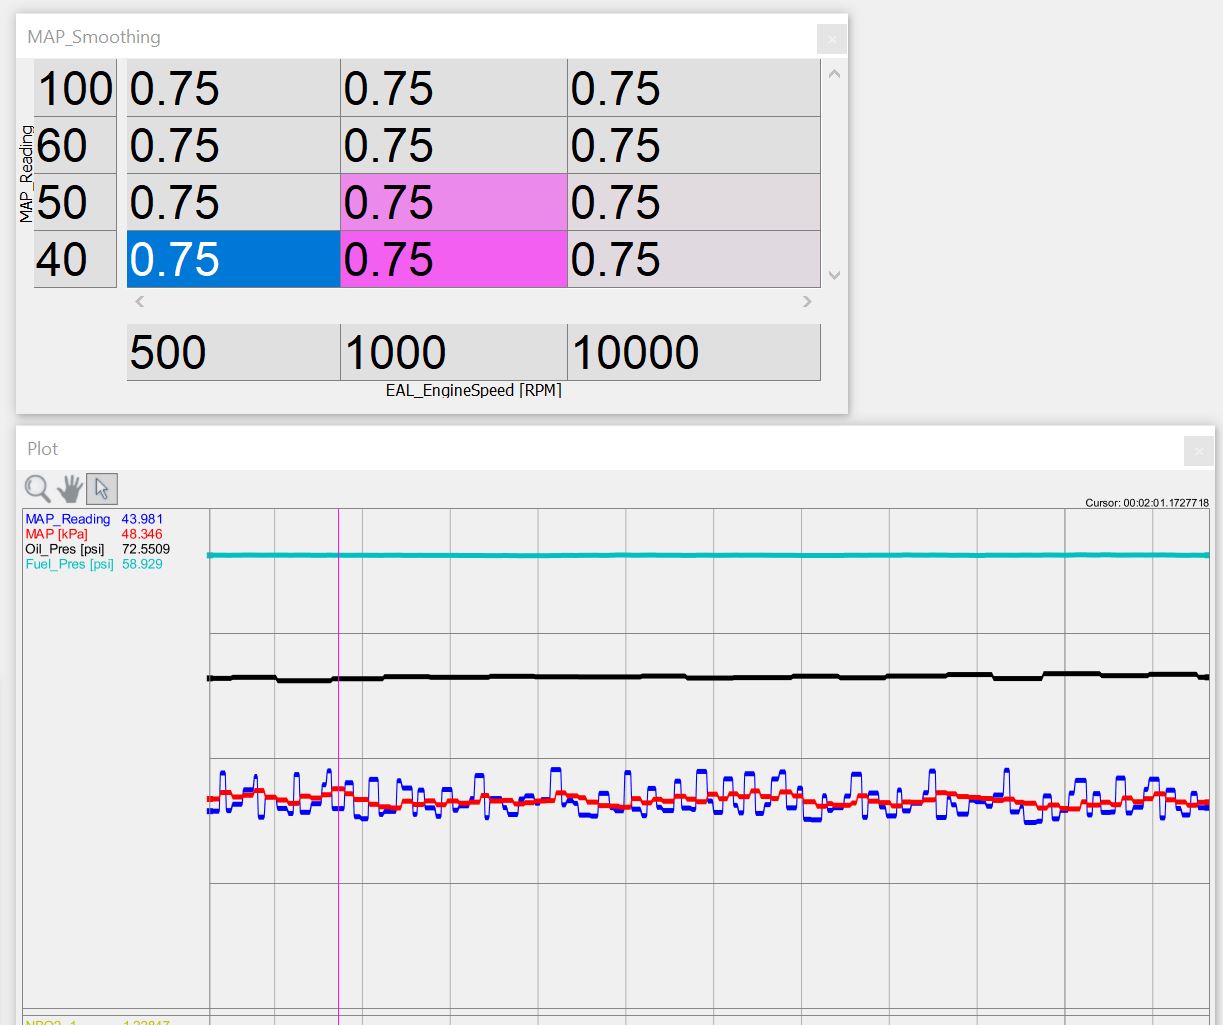Select the MAP_Reading legend entry
Viewport: 1223px width, 1025px height.
coord(68,519)
